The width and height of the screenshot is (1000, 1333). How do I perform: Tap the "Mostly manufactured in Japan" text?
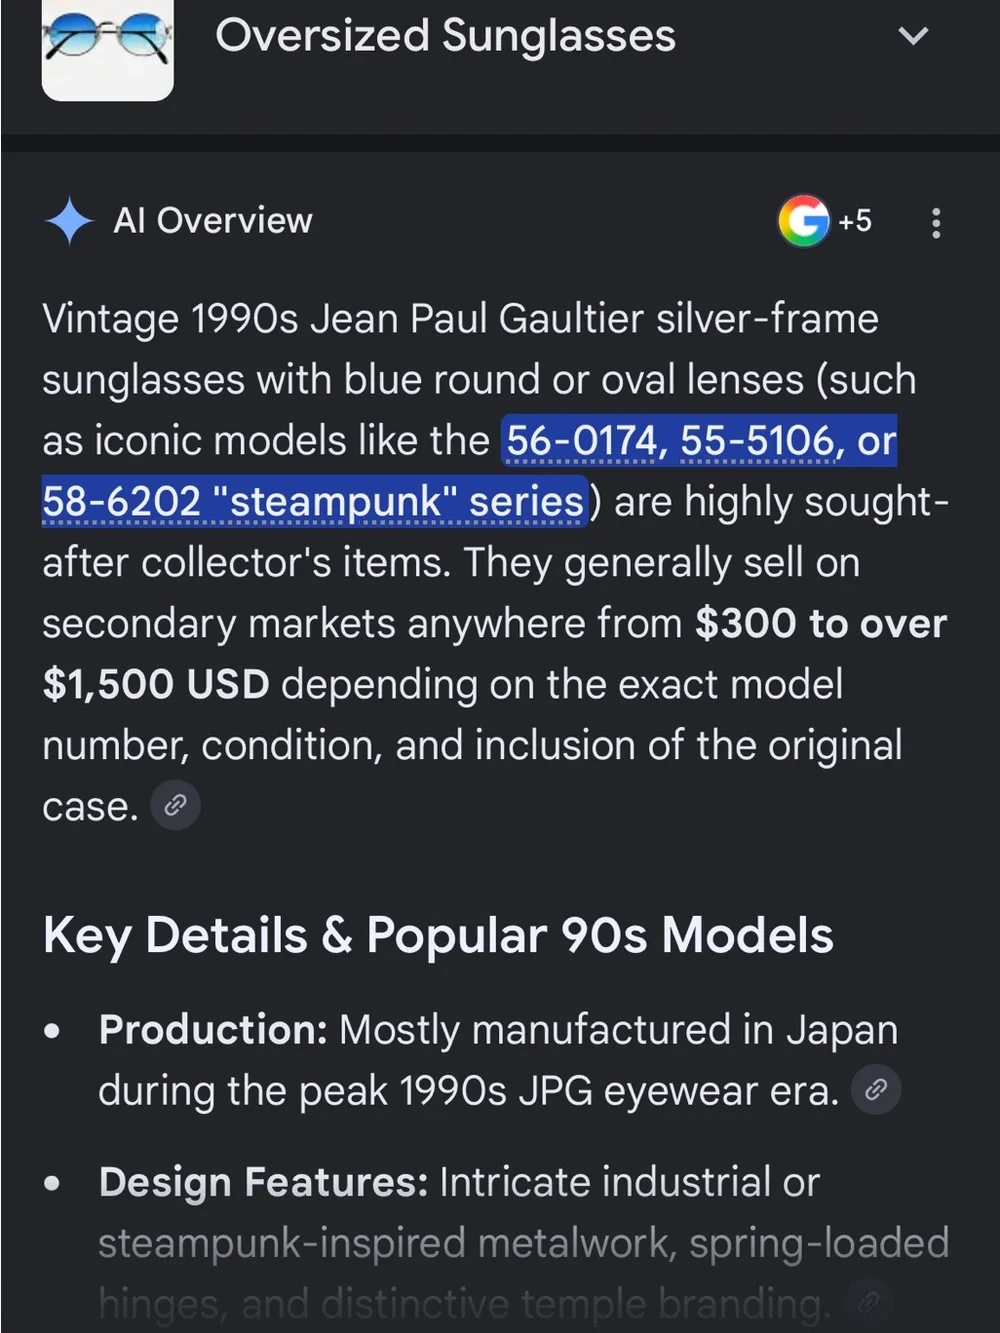click(x=618, y=1029)
